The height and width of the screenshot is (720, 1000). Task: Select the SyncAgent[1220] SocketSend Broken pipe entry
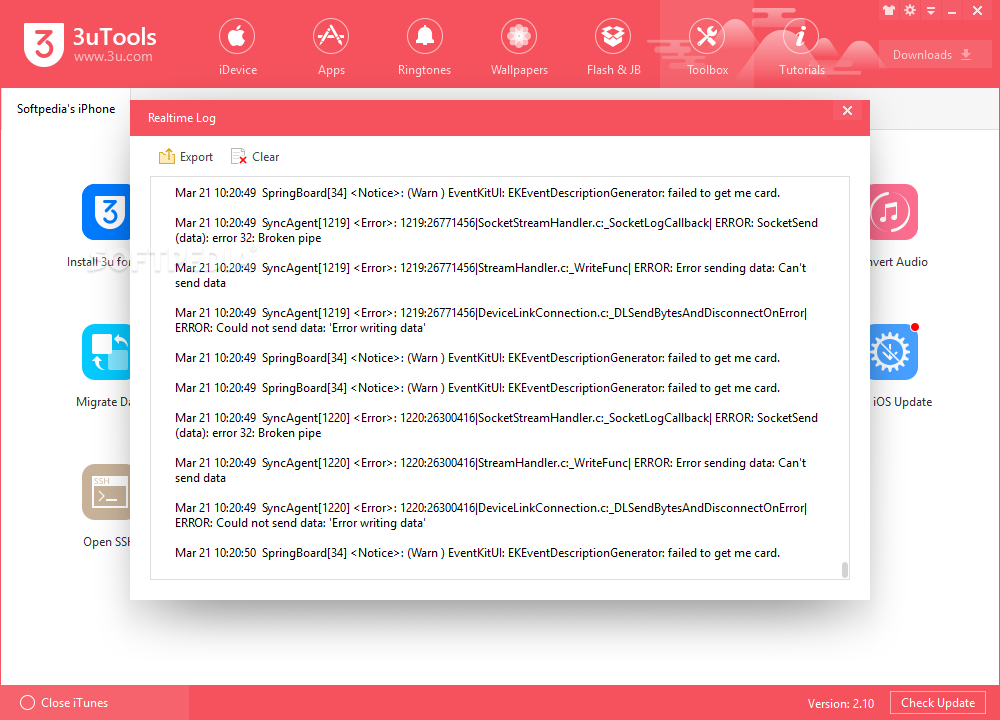pos(496,425)
